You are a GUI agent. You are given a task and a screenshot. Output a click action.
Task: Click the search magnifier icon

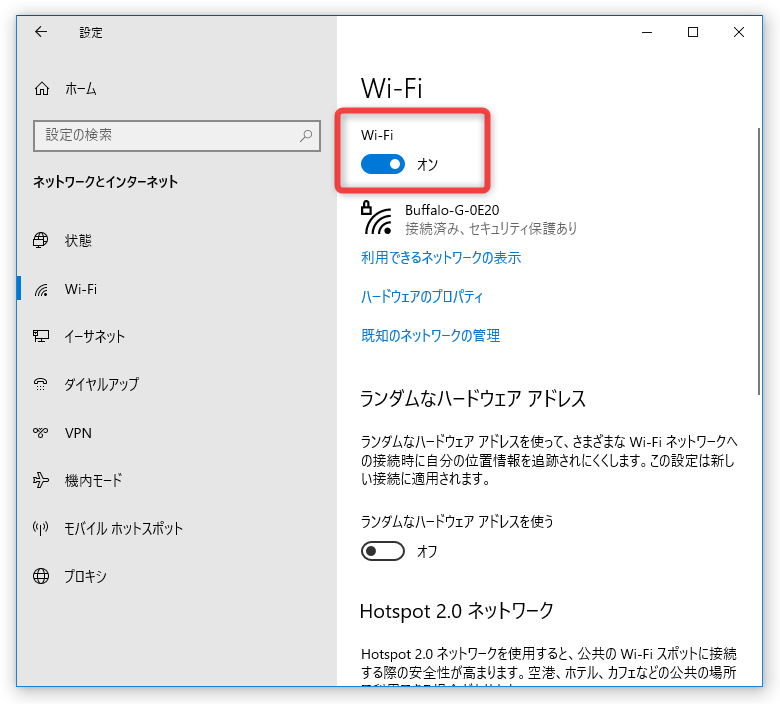pyautogui.click(x=305, y=135)
